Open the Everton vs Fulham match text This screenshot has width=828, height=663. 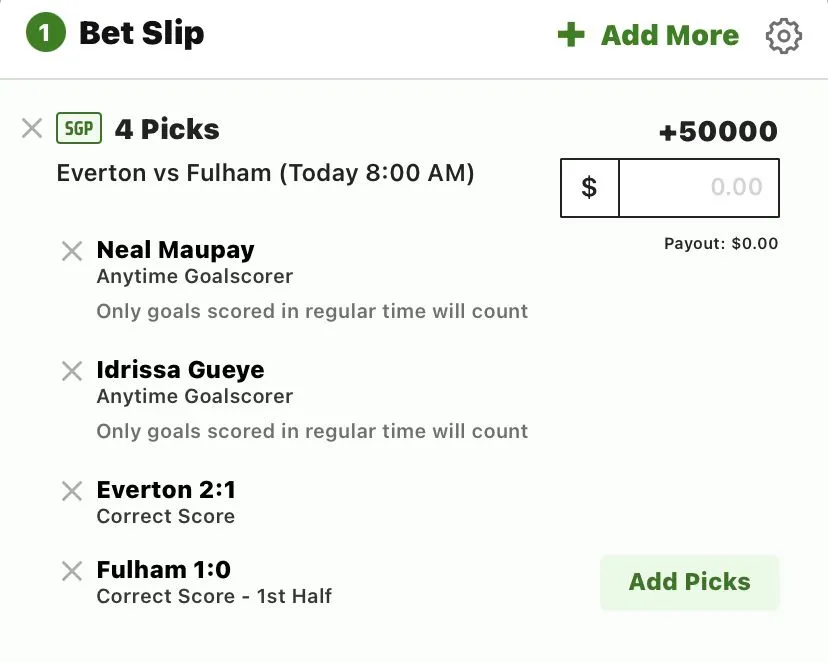pyautogui.click(x=265, y=173)
